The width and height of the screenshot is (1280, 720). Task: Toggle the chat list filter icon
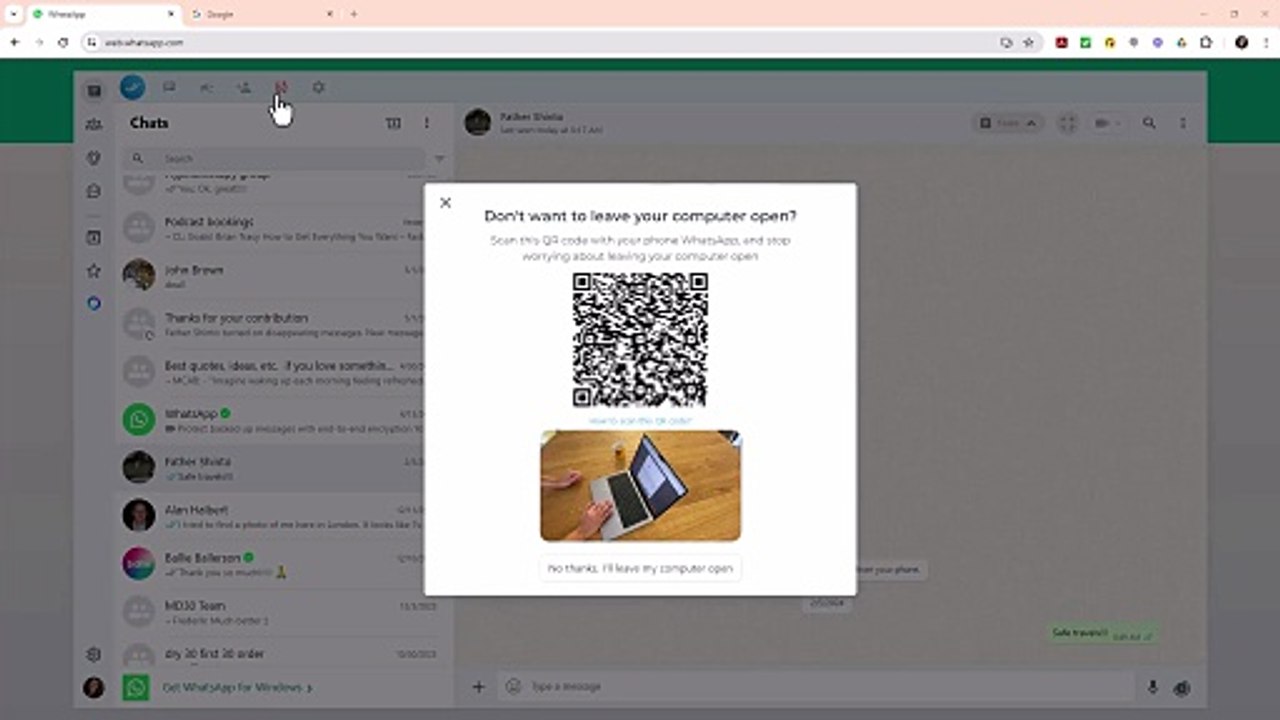pos(439,158)
